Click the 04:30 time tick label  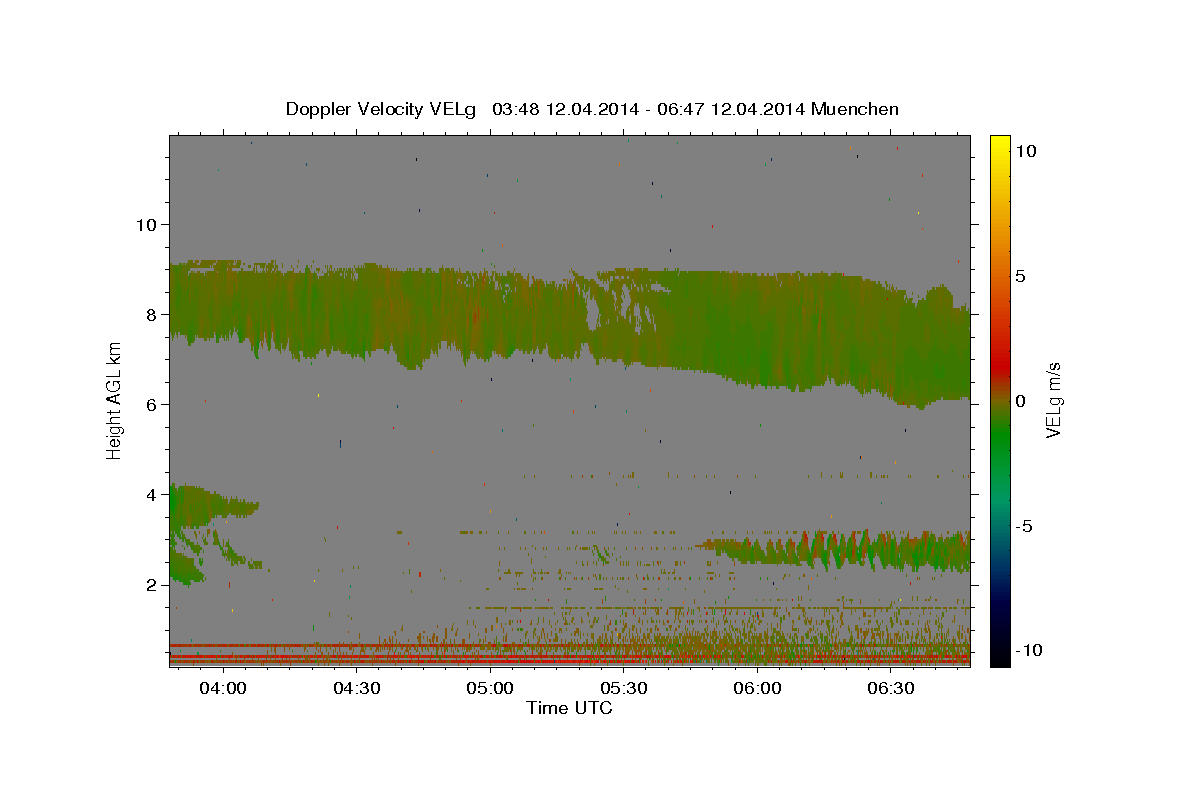(x=356, y=689)
